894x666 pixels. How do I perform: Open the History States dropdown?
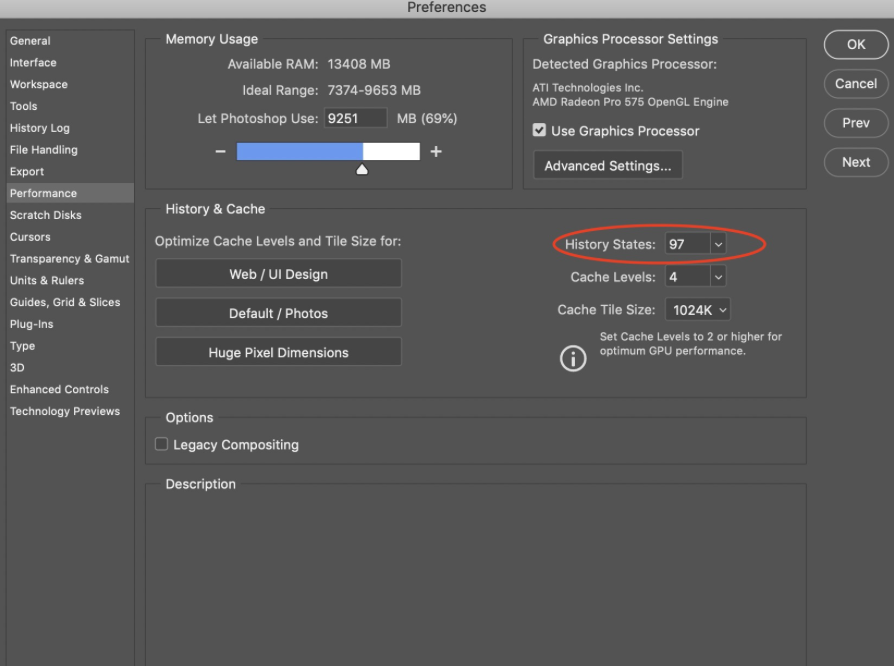click(x=717, y=244)
